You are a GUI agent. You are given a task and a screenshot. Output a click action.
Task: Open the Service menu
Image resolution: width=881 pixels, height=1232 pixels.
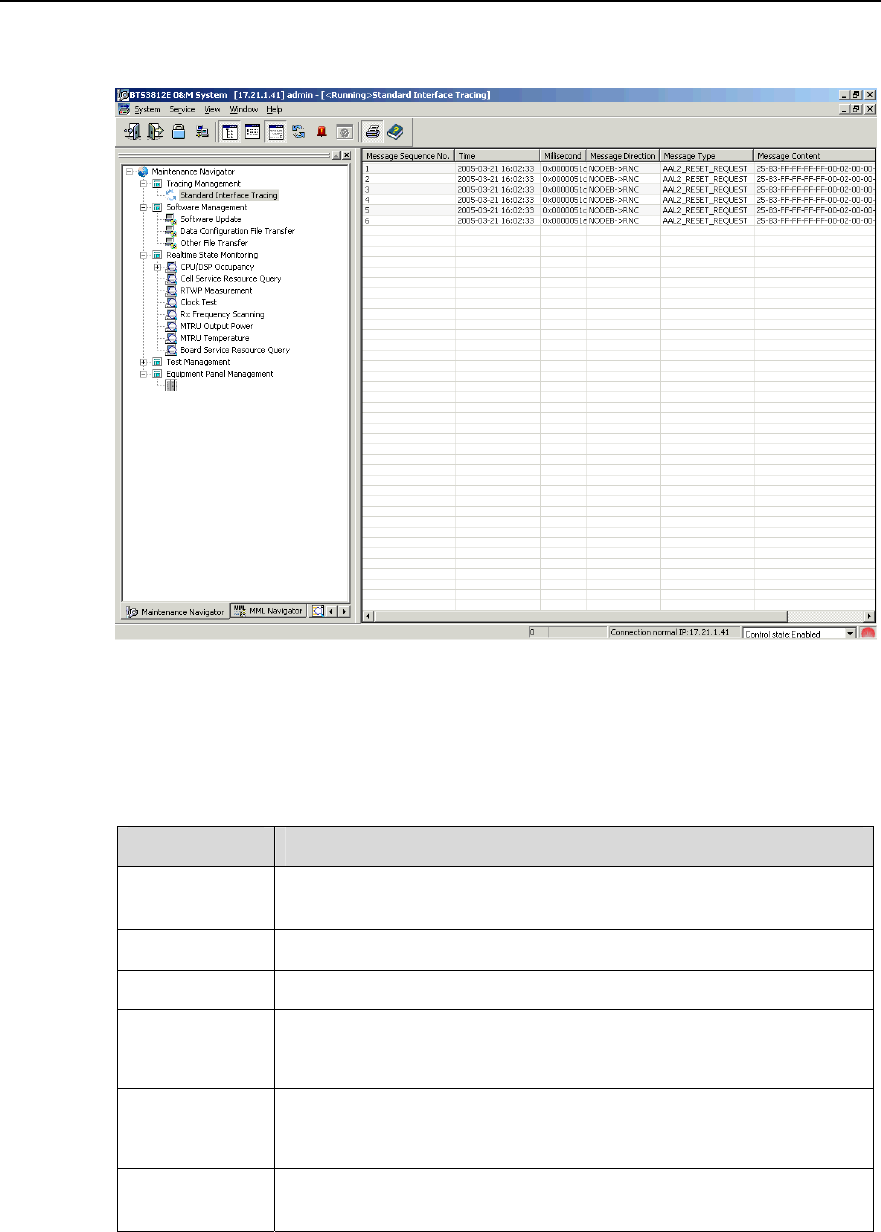[x=182, y=109]
